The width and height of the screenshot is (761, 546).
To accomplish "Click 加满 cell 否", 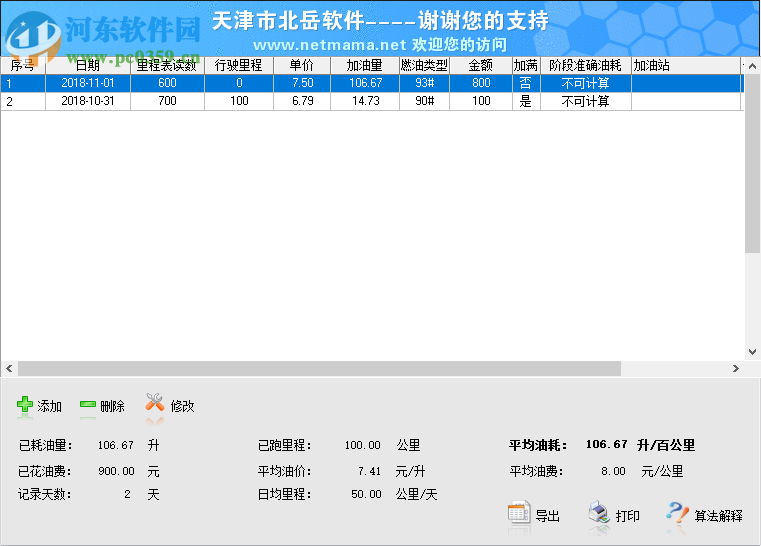I will (526, 83).
